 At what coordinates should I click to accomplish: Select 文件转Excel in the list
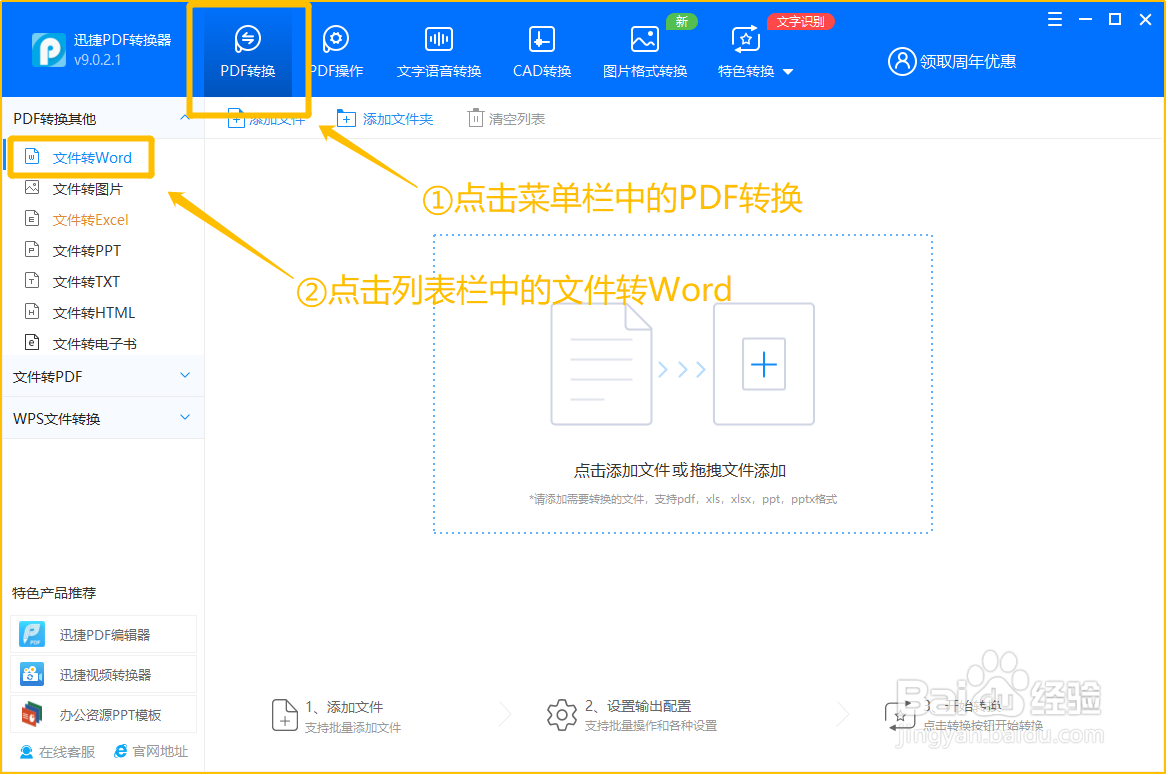click(90, 220)
